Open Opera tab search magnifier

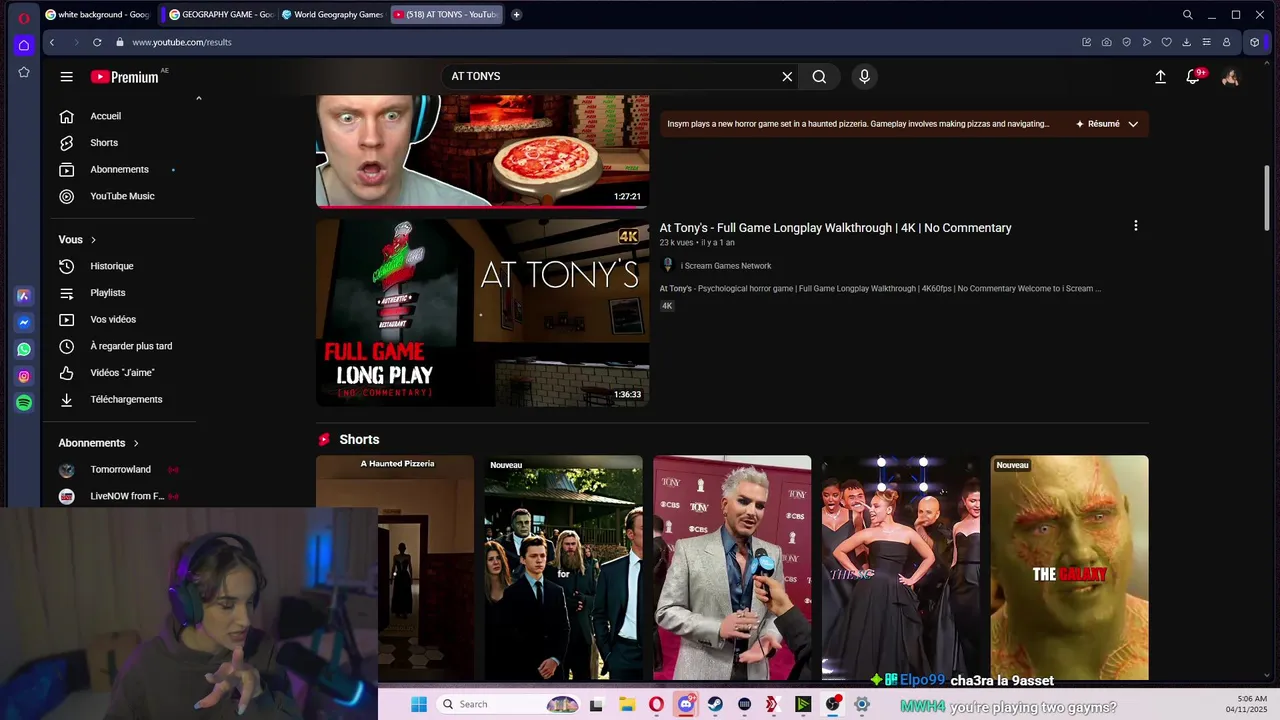[x=1187, y=15]
